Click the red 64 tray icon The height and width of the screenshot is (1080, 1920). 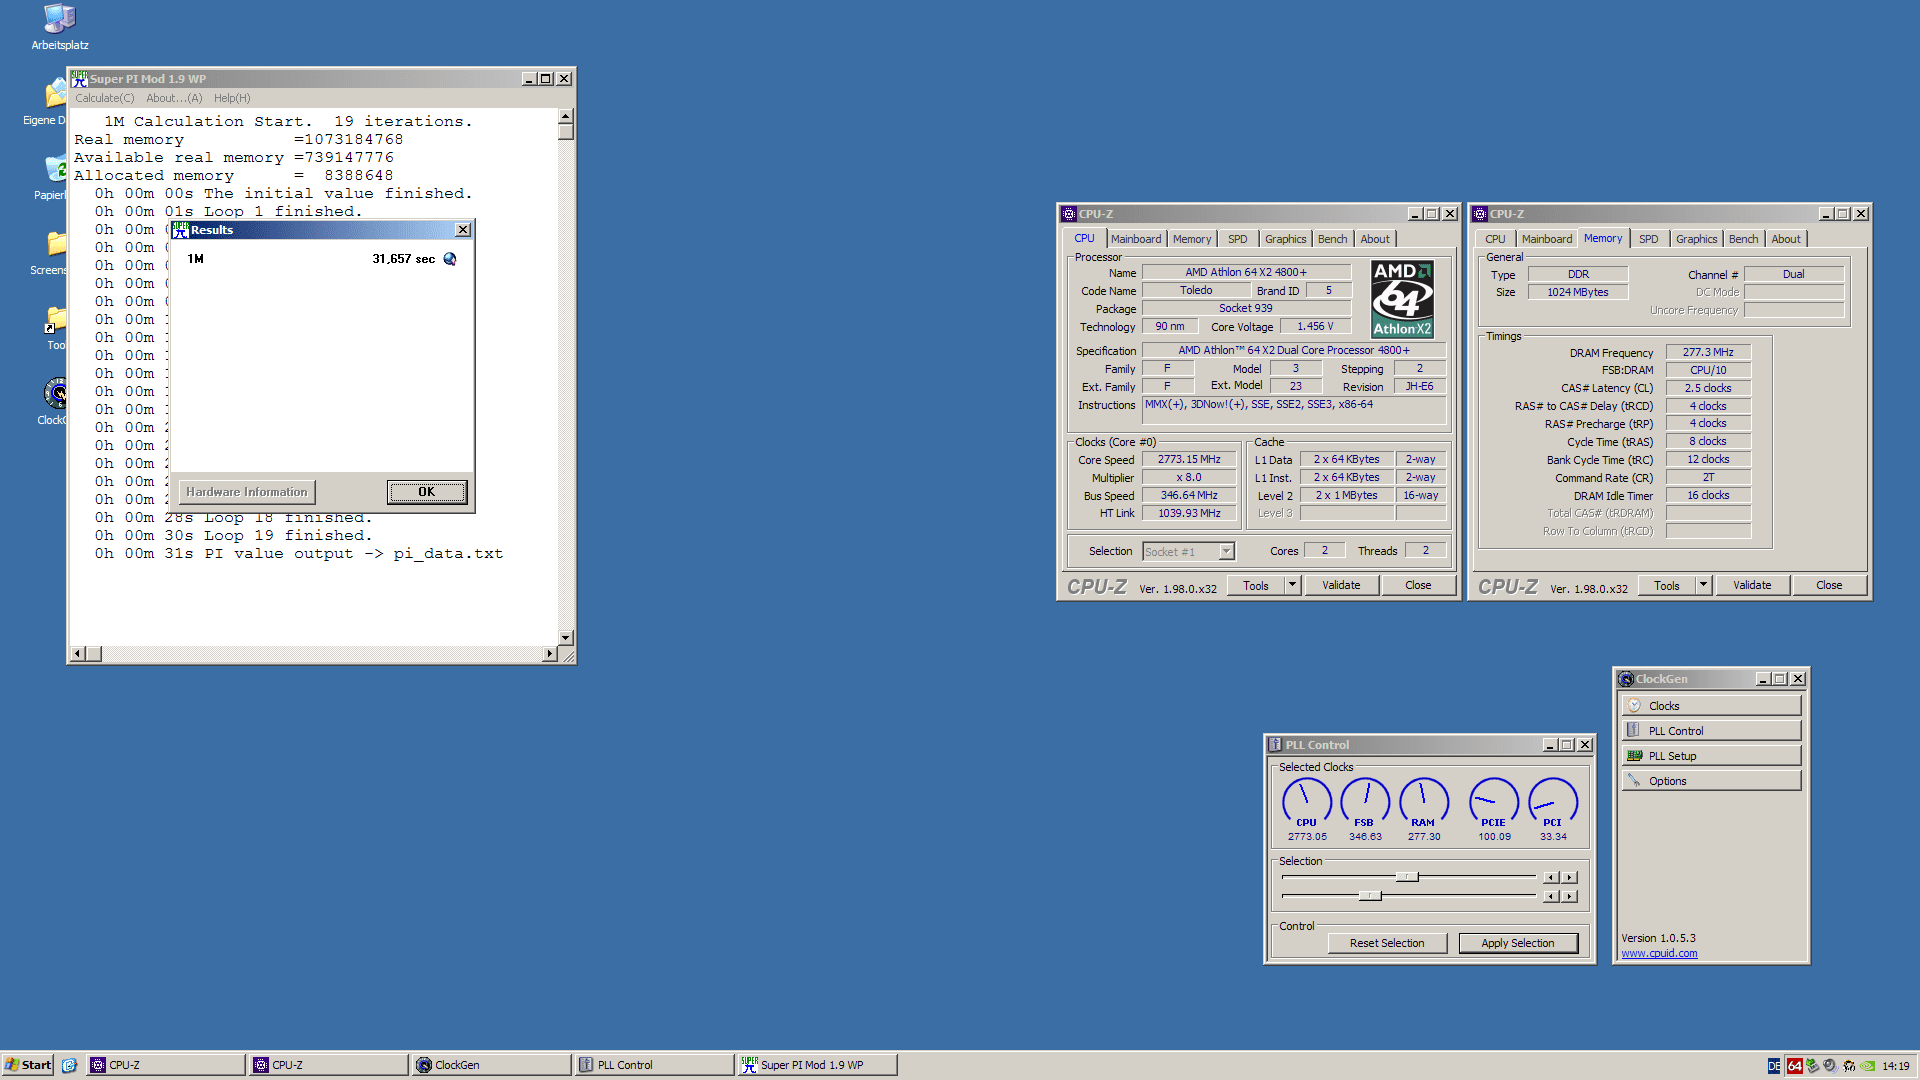click(1794, 1066)
